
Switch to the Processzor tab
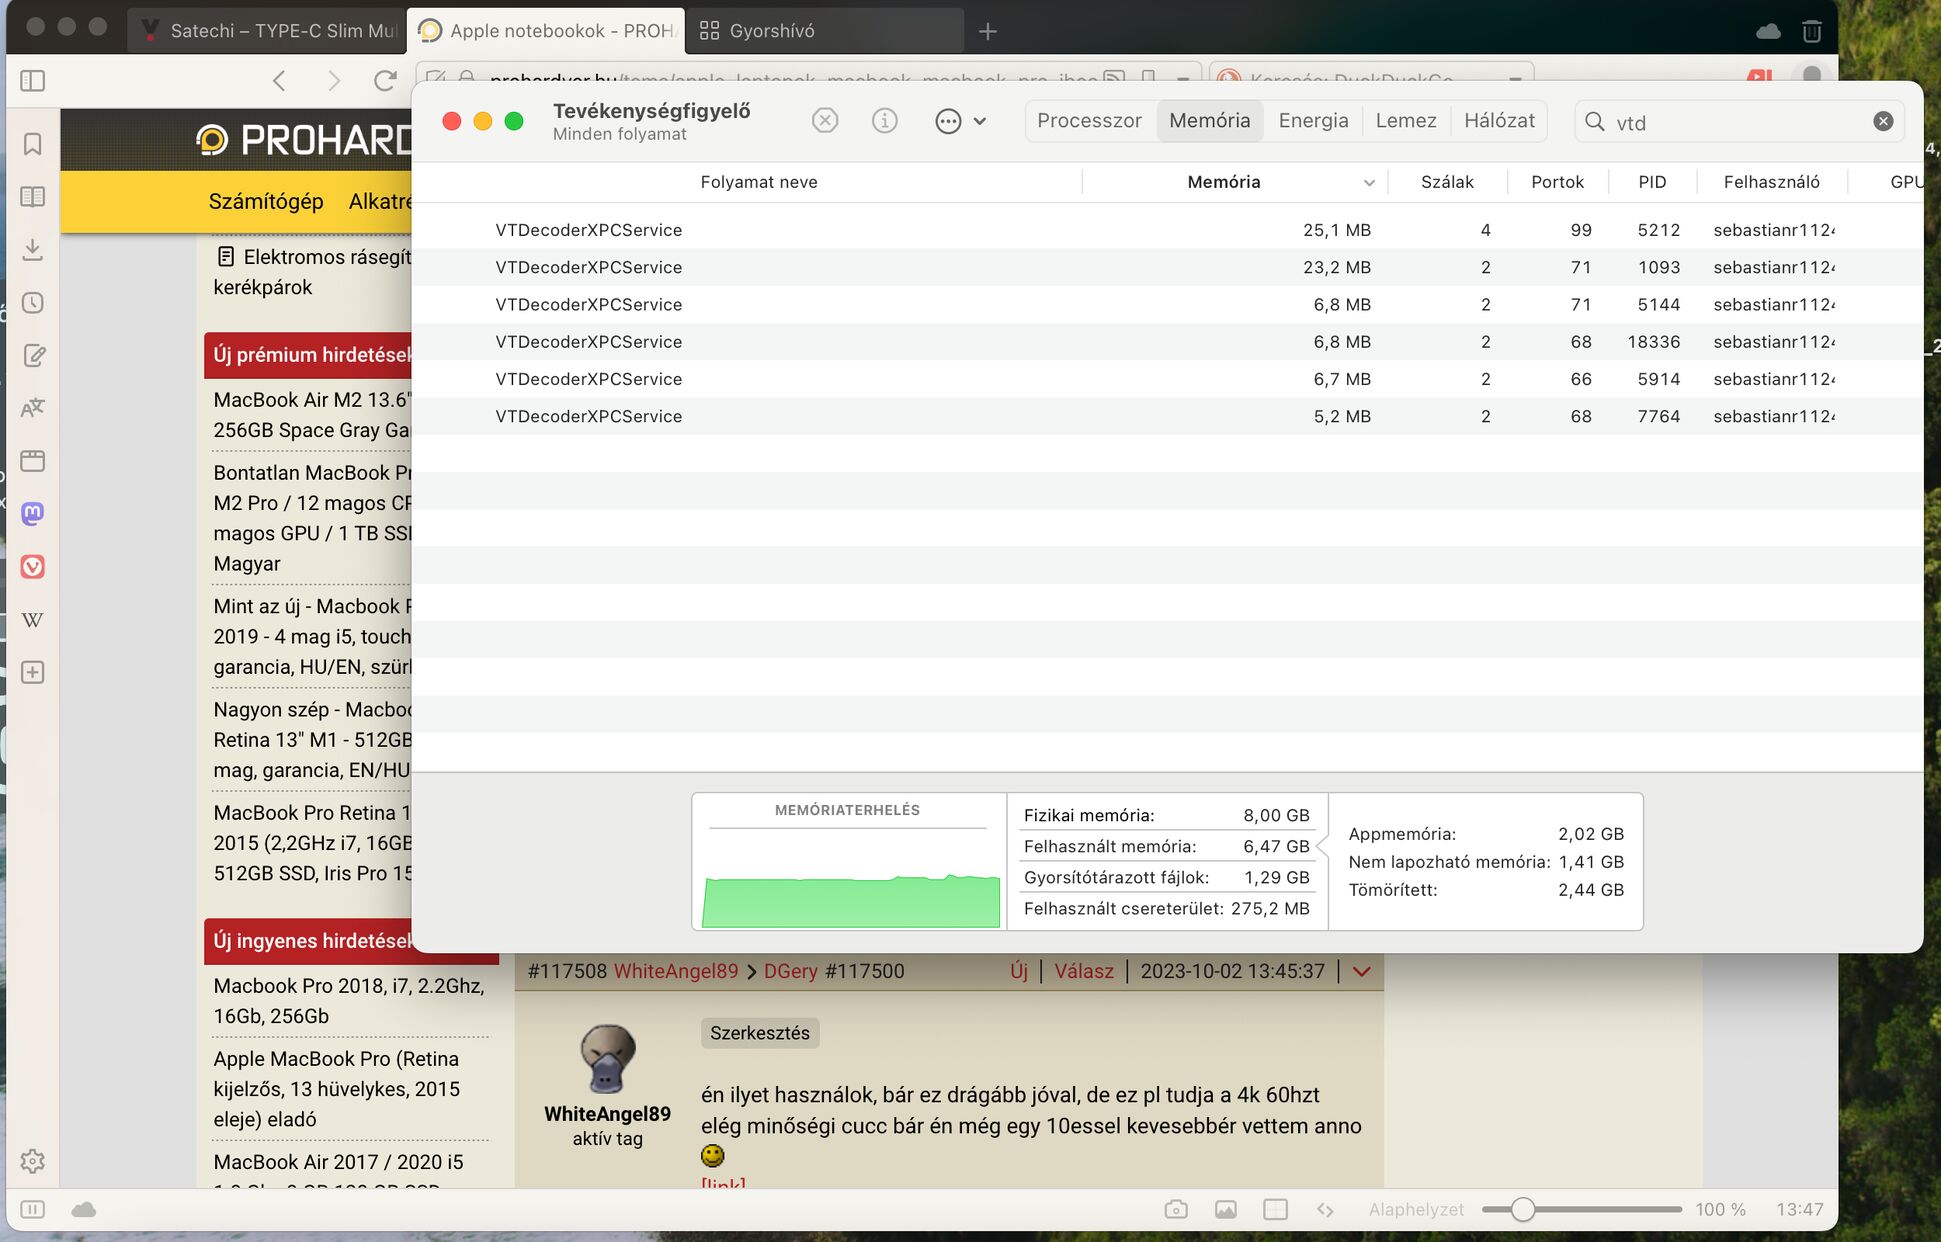point(1089,121)
